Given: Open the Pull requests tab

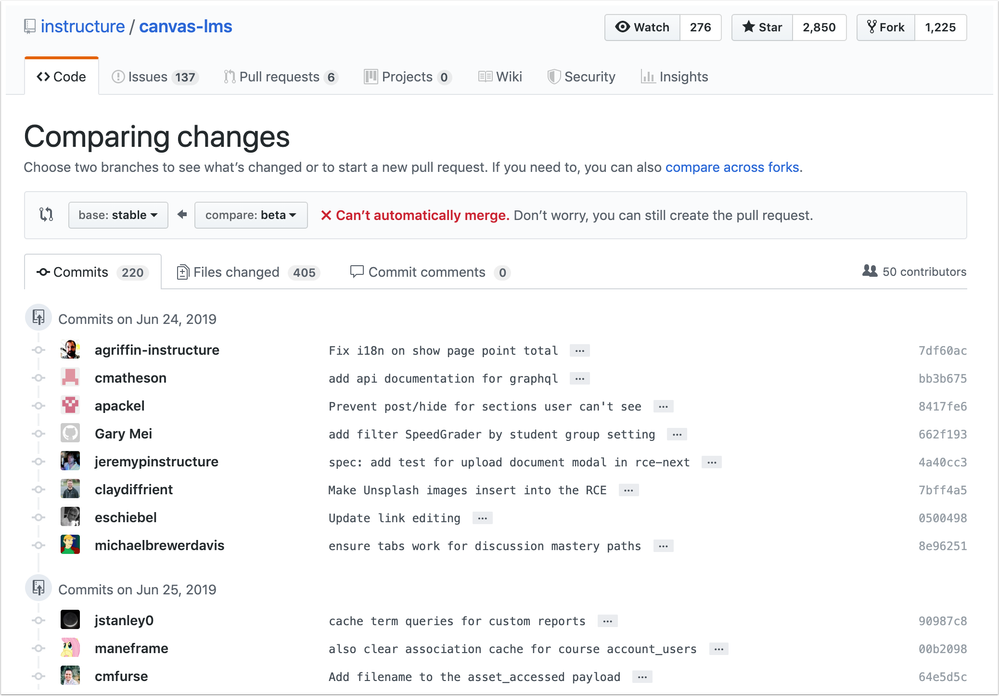Looking at the screenshot, I should click(x=280, y=77).
